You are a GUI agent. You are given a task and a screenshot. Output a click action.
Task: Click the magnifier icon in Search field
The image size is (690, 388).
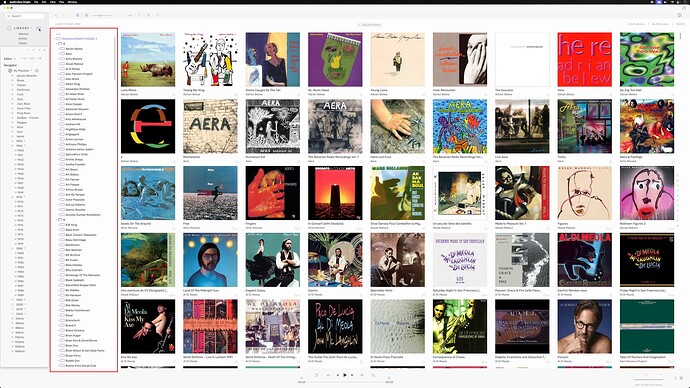9,16
